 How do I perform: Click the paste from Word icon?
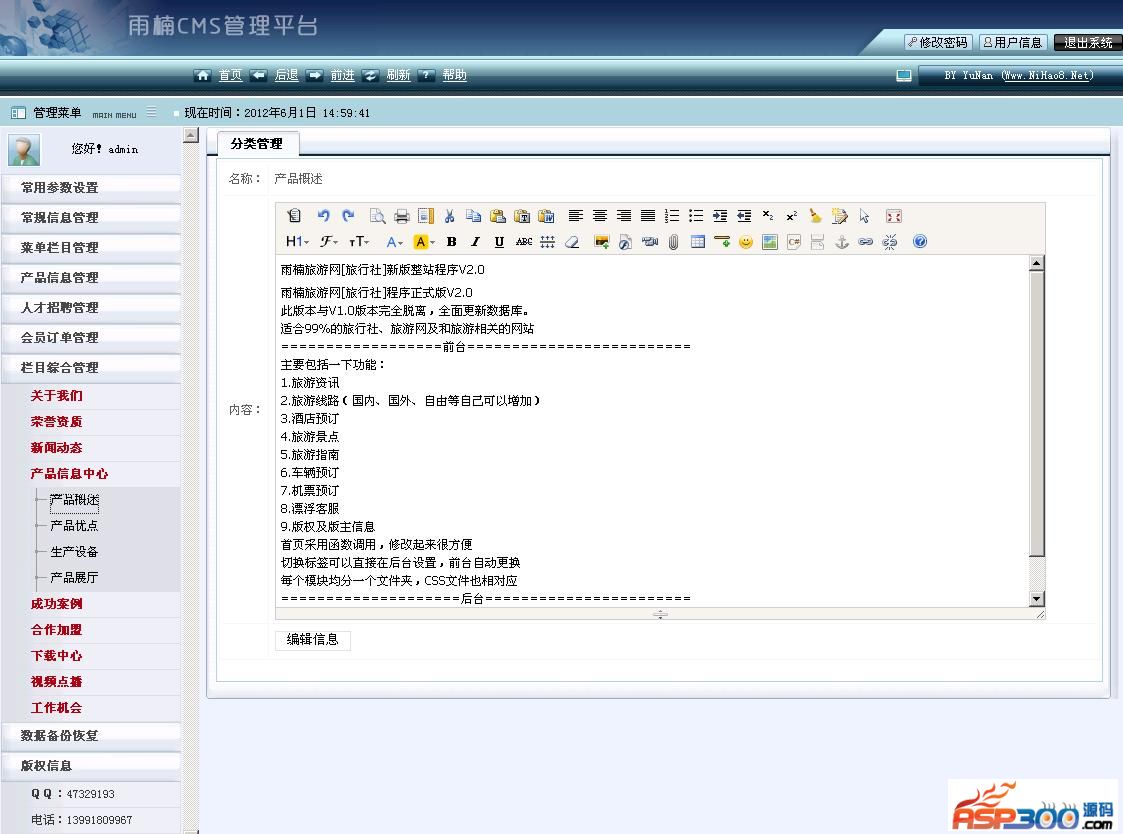546,216
